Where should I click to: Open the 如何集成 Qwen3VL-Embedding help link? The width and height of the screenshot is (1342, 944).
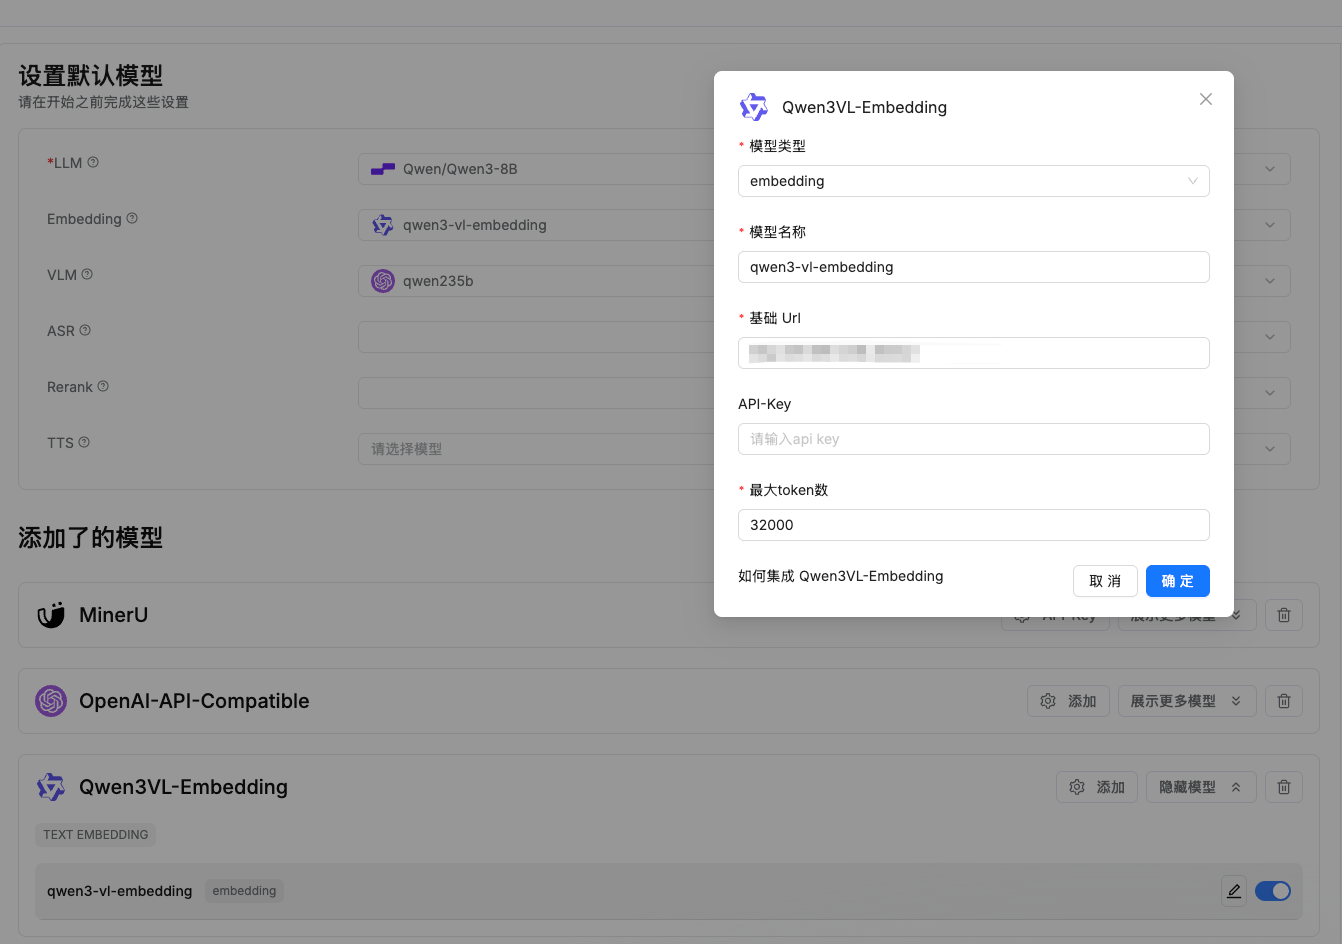(840, 576)
